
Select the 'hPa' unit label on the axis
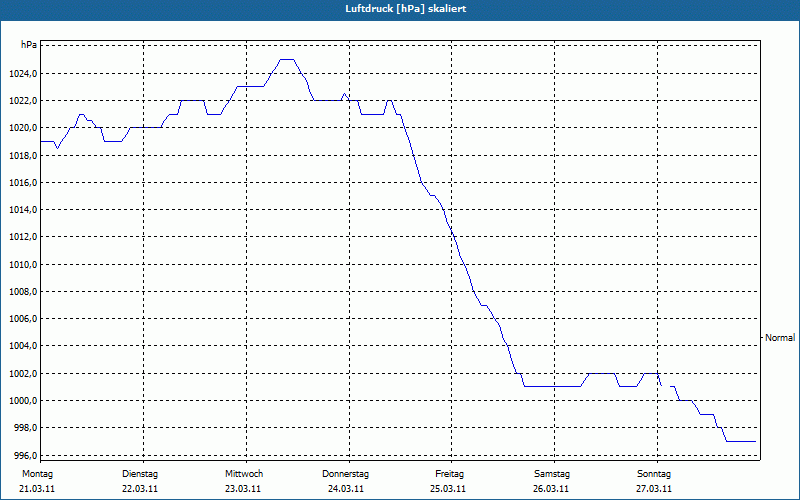click(x=29, y=45)
